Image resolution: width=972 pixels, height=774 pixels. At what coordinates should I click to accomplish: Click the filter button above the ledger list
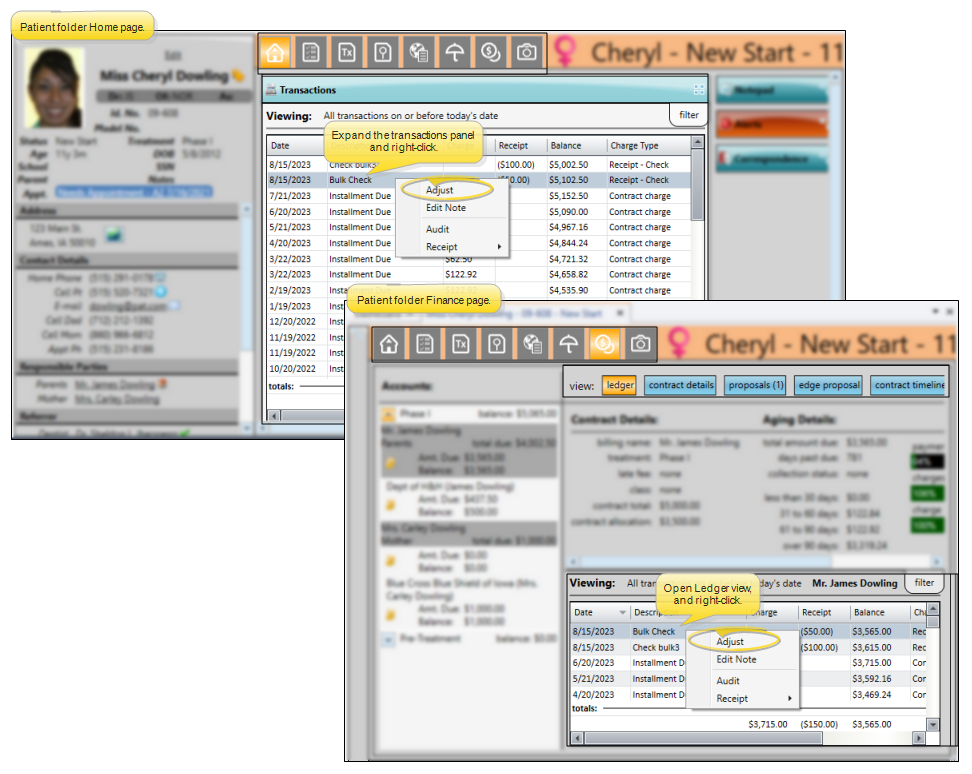[924, 583]
